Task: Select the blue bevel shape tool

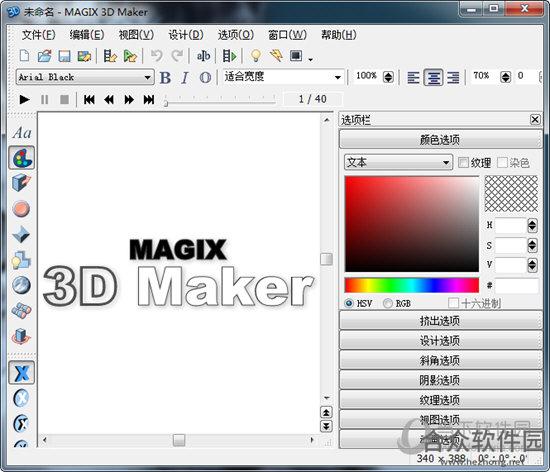Action: point(21,234)
